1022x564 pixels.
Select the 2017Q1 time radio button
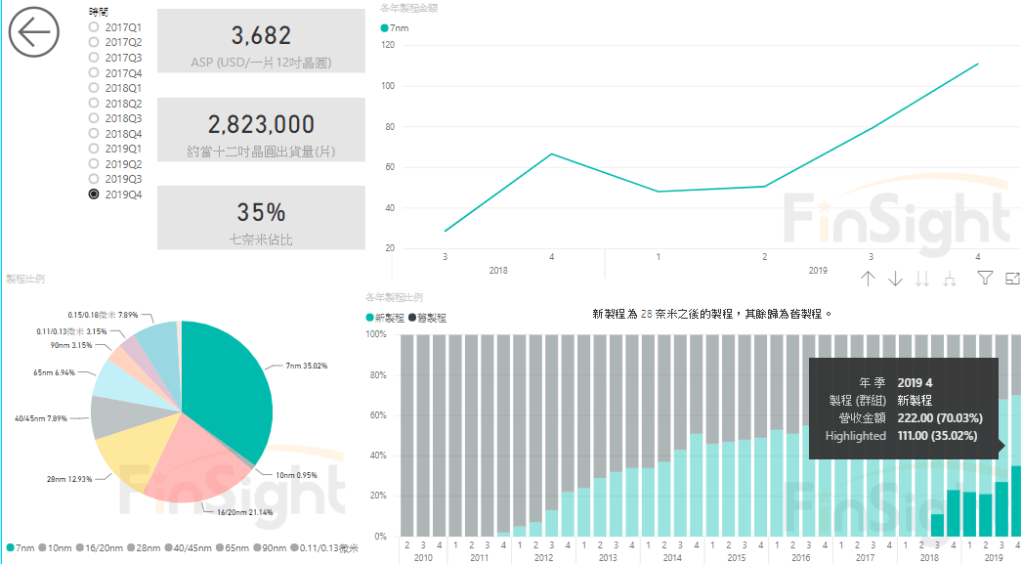pyautogui.click(x=94, y=27)
